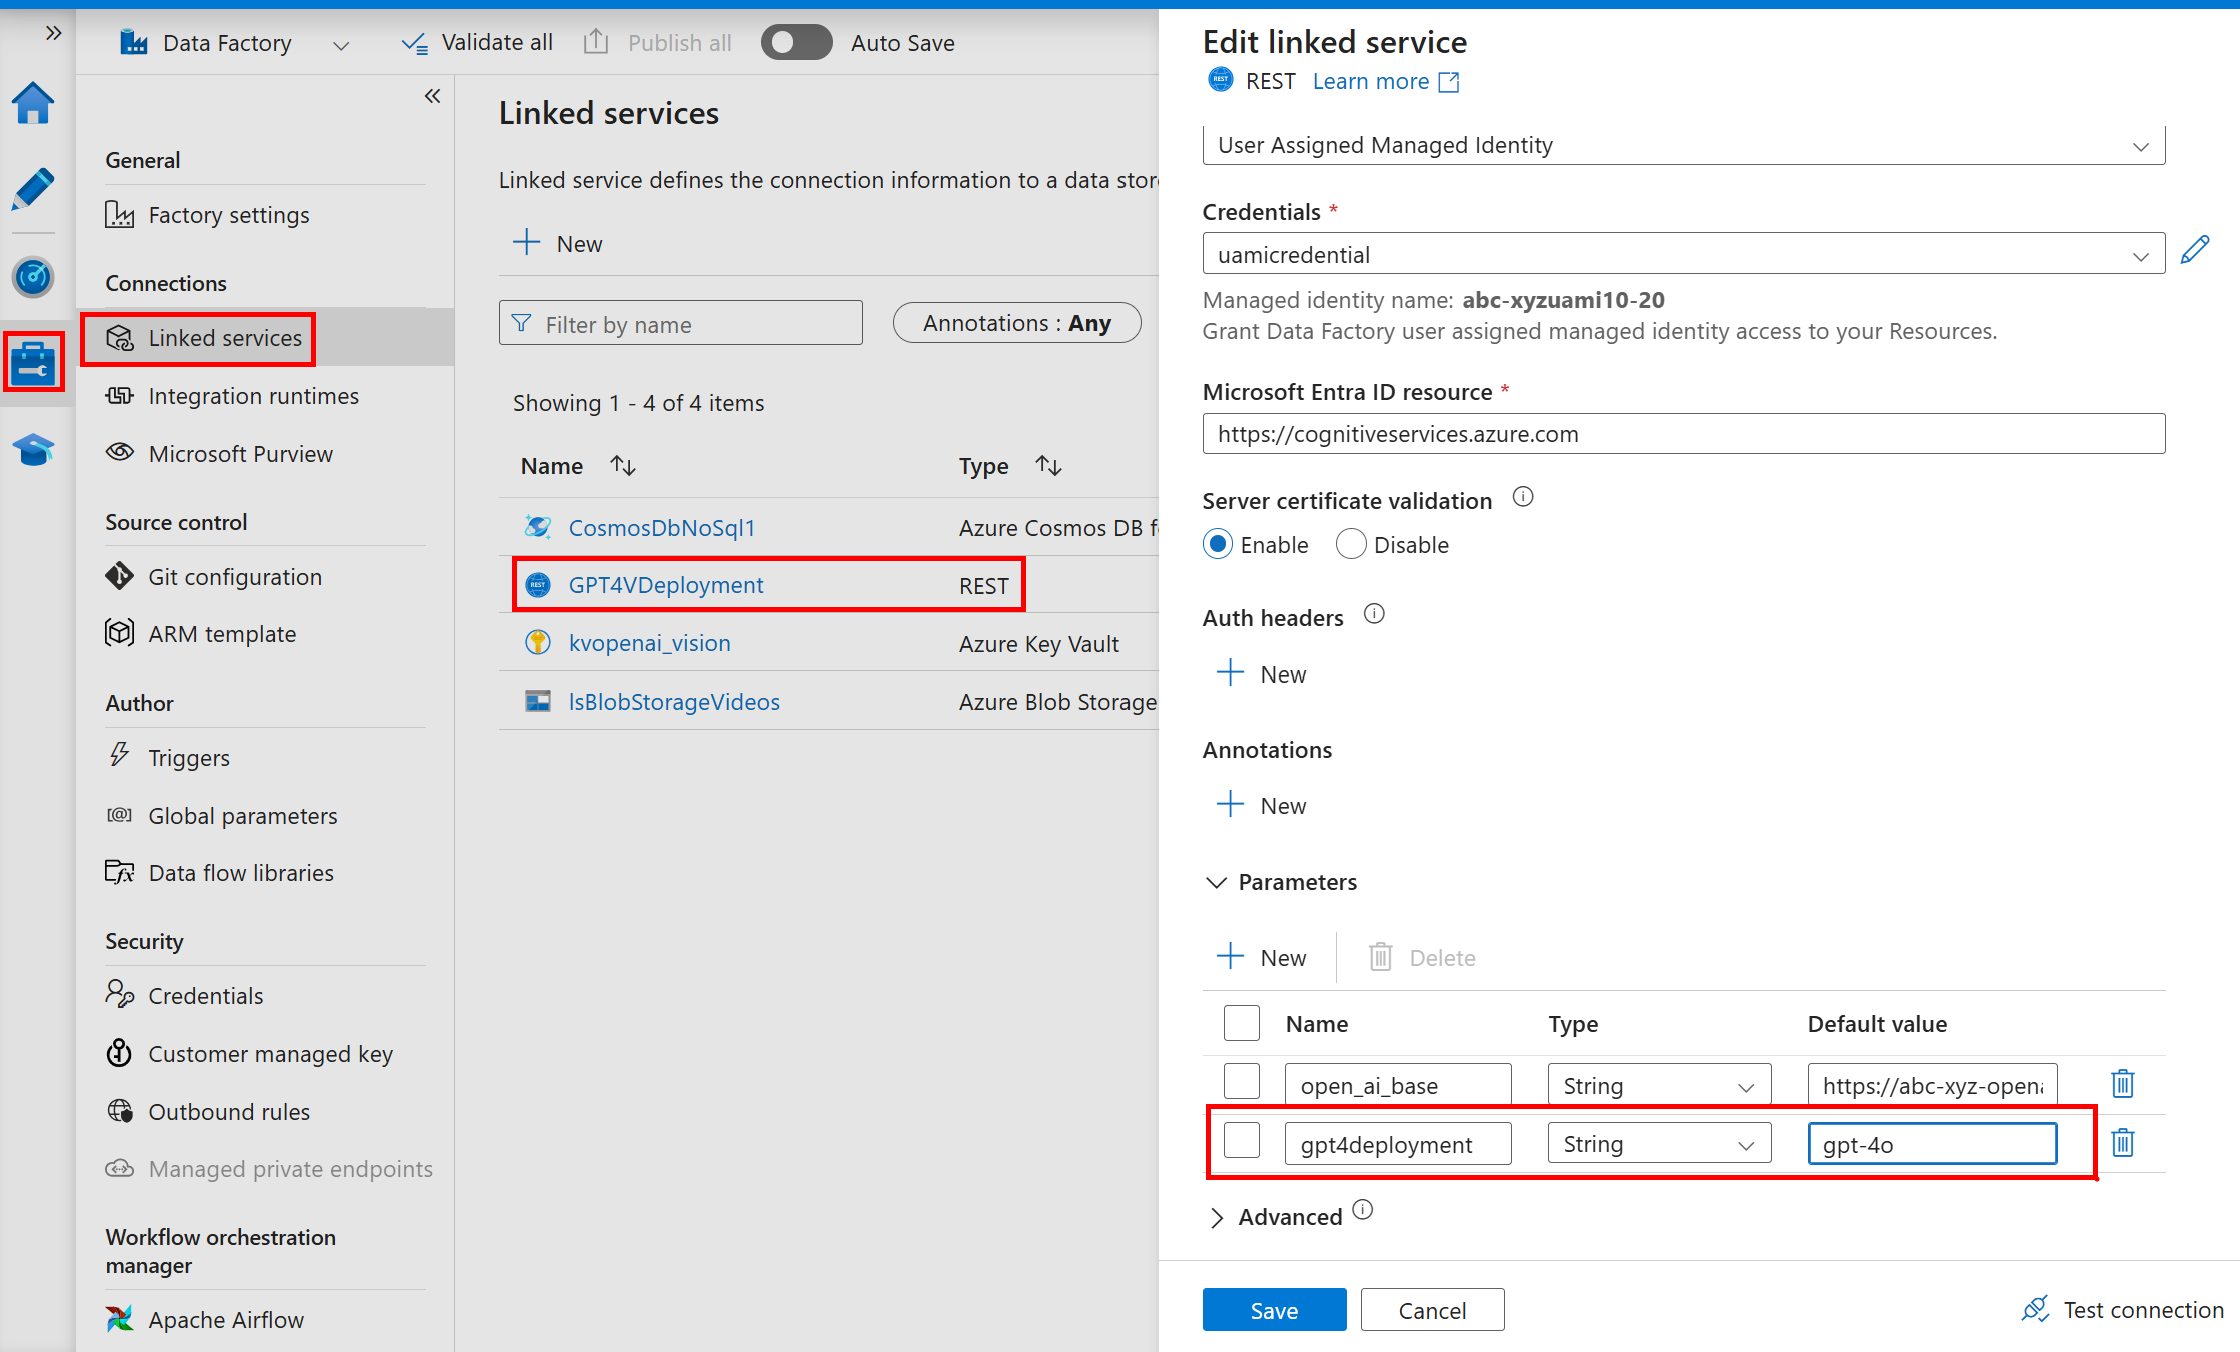This screenshot has width=2240, height=1352.
Task: Check the open_ai_base parameter checkbox
Action: (1241, 1082)
